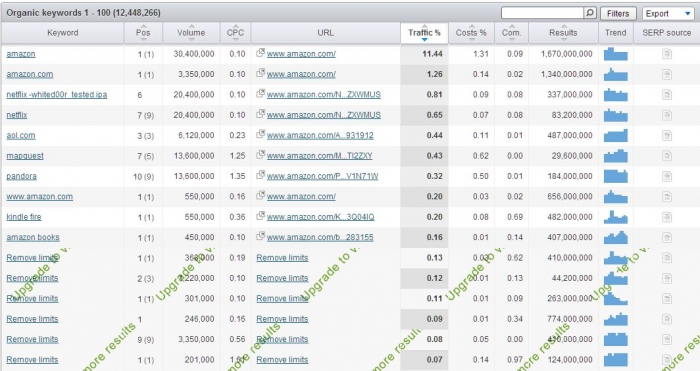This screenshot has width=700, height=371.
Task: Sort by Volume column
Action: (191, 33)
